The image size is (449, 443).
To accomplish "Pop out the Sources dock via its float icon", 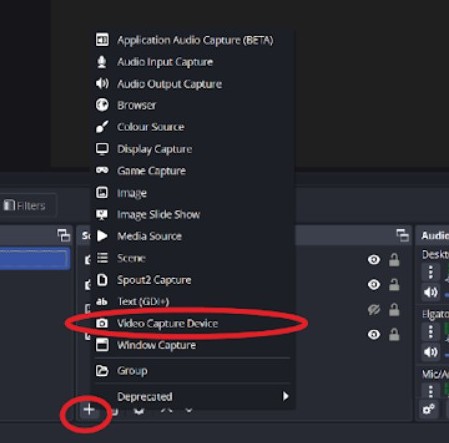I will [x=402, y=235].
